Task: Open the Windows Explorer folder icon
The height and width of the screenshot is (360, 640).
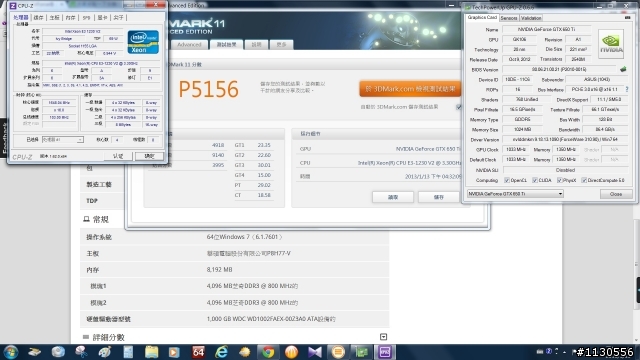Action: click(151, 352)
